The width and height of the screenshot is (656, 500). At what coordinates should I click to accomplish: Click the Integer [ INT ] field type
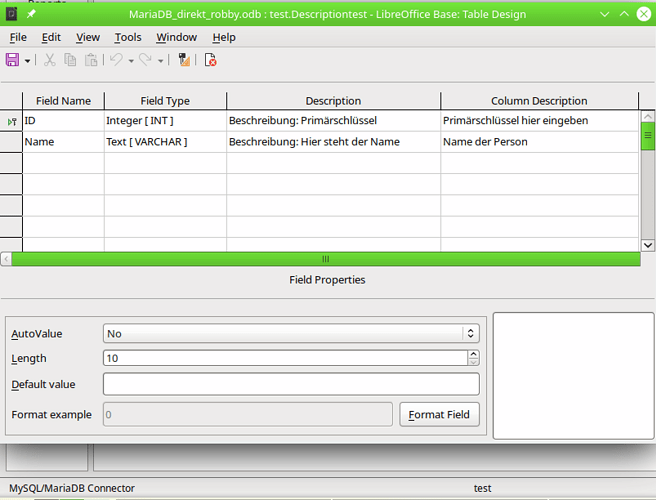(x=165, y=121)
